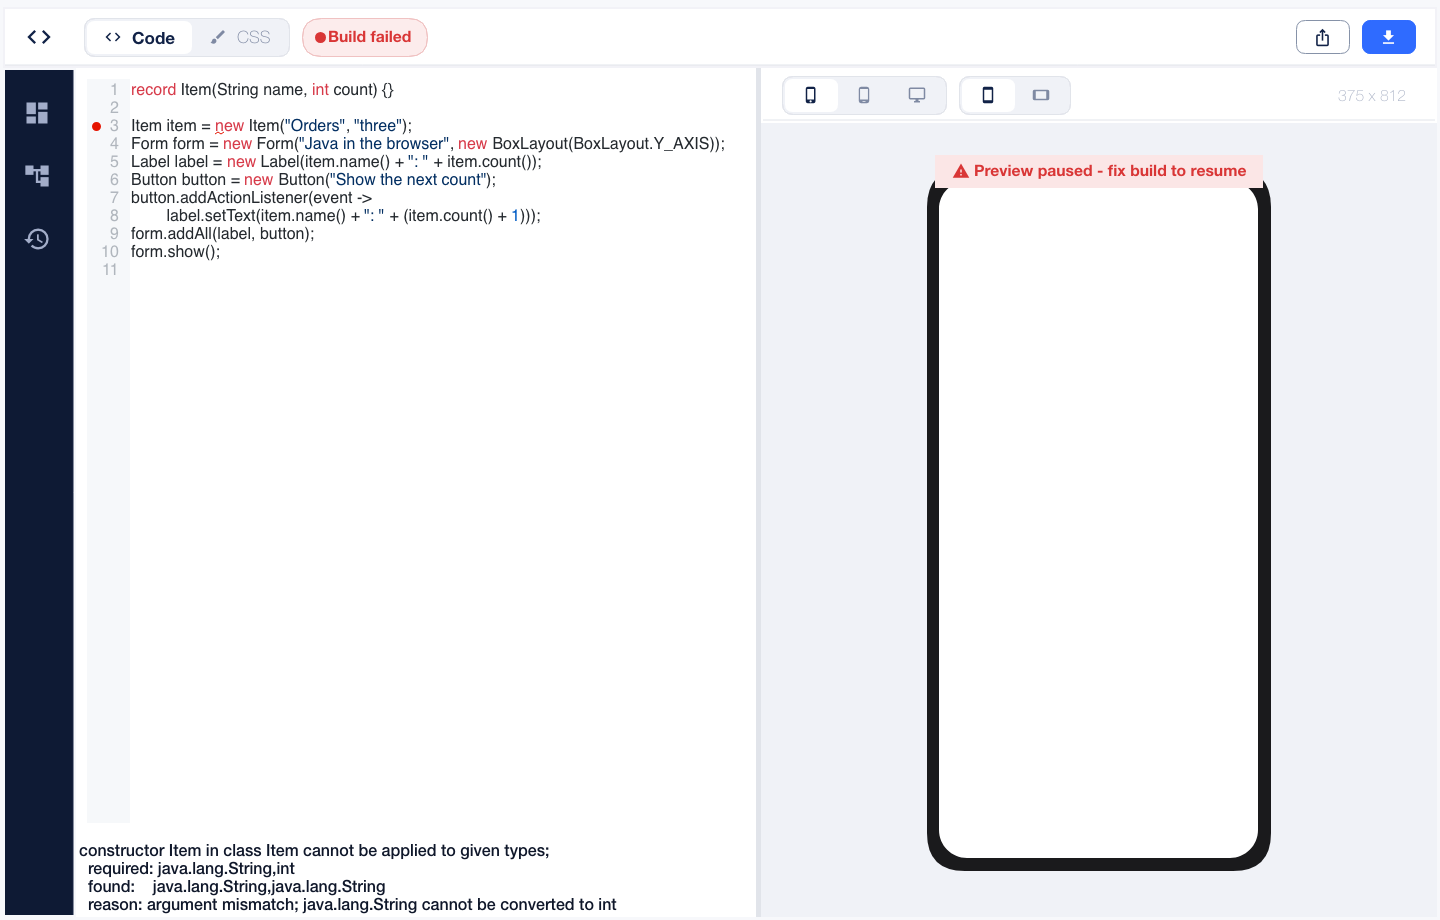Click line 7 button.addActionListener code
The width and height of the screenshot is (1440, 920).
(251, 198)
